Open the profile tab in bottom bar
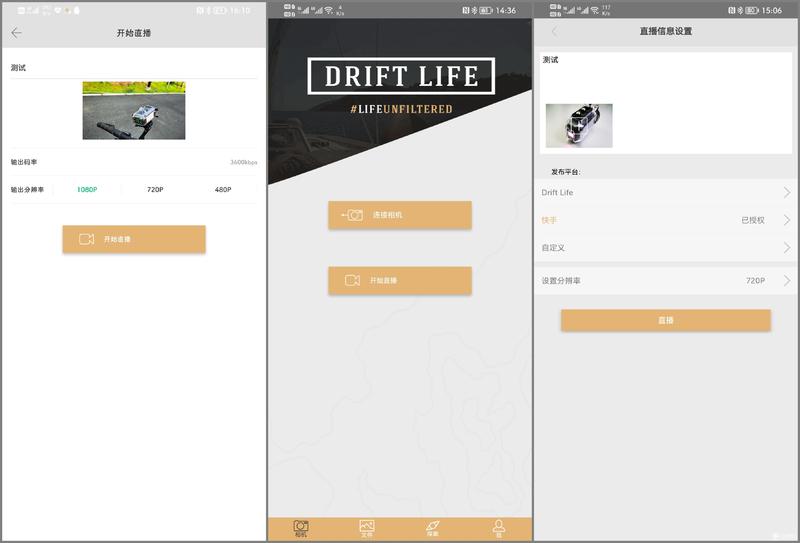 click(499, 528)
